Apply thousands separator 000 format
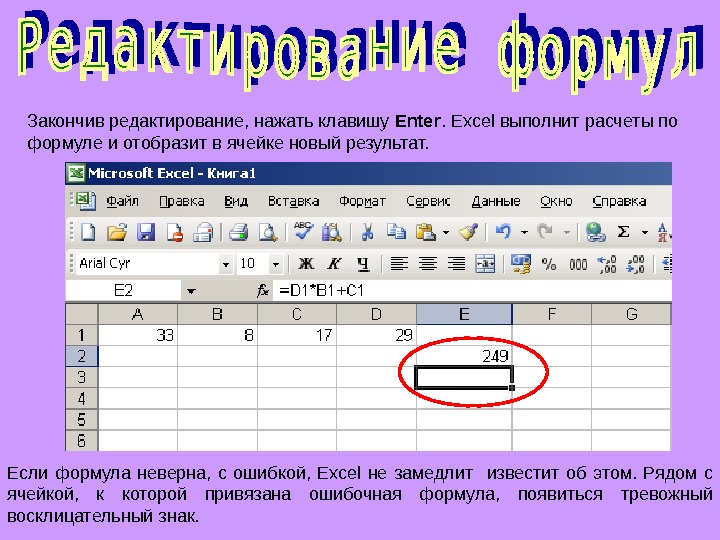The image size is (720, 540). (578, 264)
